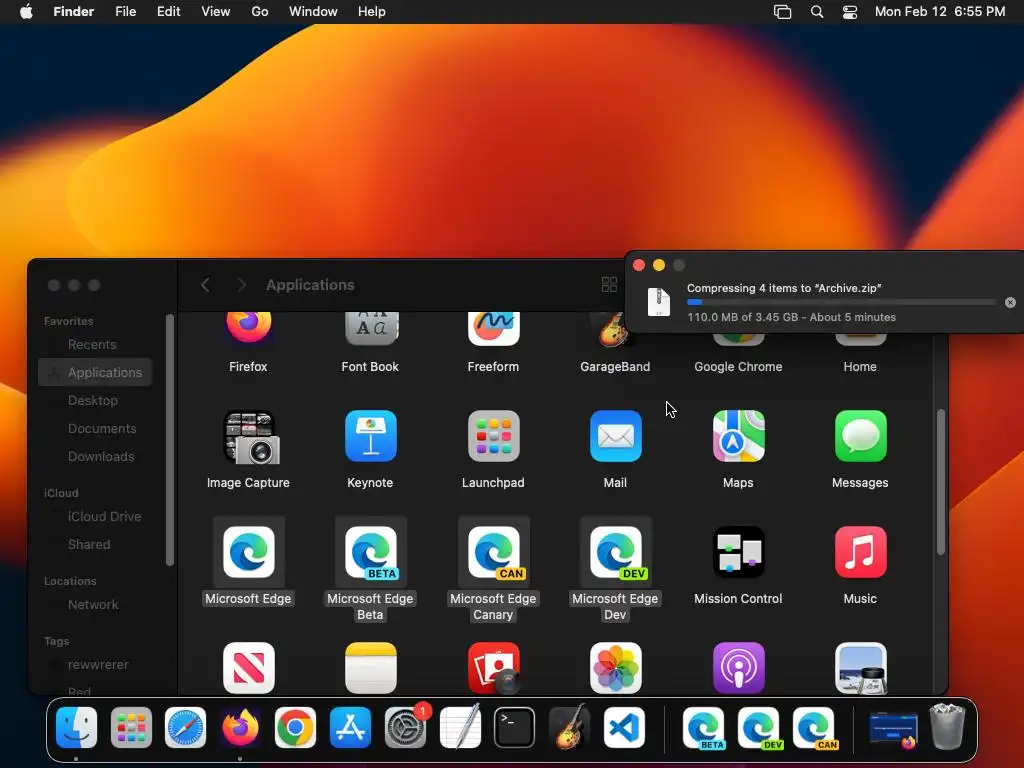Screen dimensions: 1024x768
Task: Click the Finder window vertical scrollbar
Action: (941, 482)
